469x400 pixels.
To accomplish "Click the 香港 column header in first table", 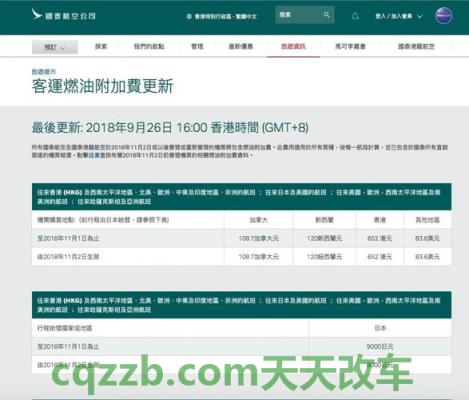I will [x=380, y=220].
